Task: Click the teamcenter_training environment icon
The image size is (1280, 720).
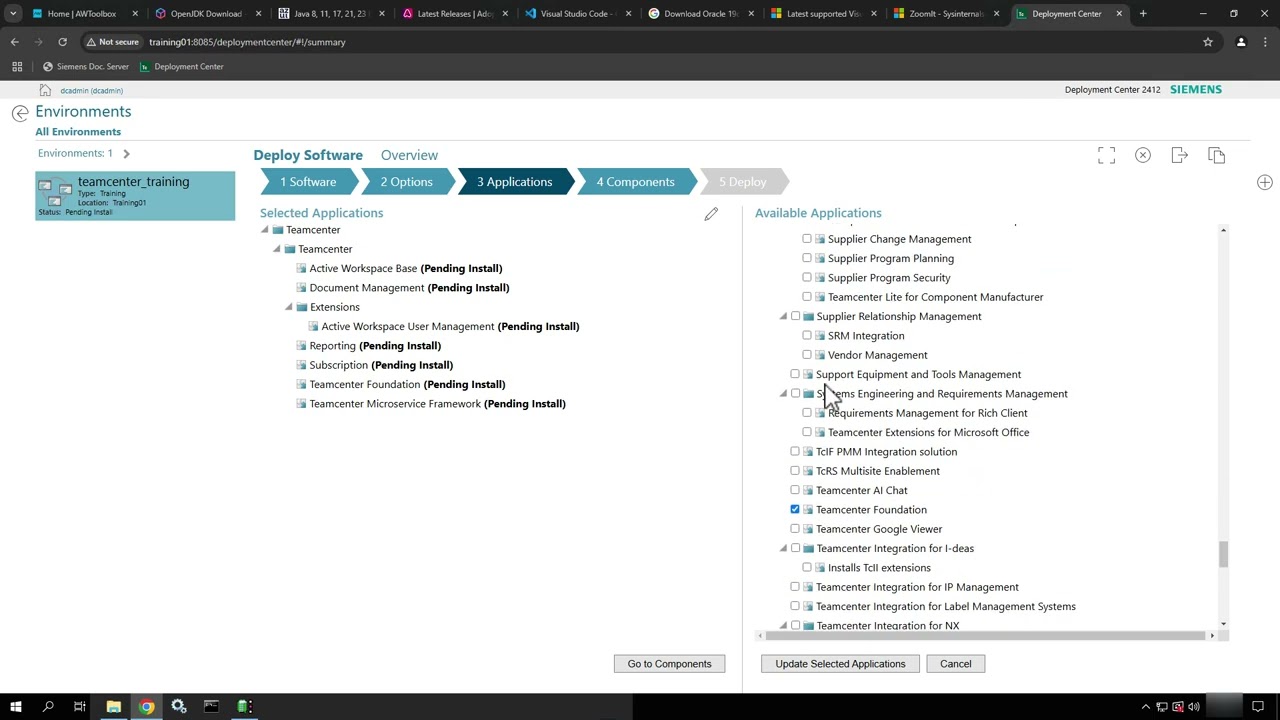Action: [55, 194]
